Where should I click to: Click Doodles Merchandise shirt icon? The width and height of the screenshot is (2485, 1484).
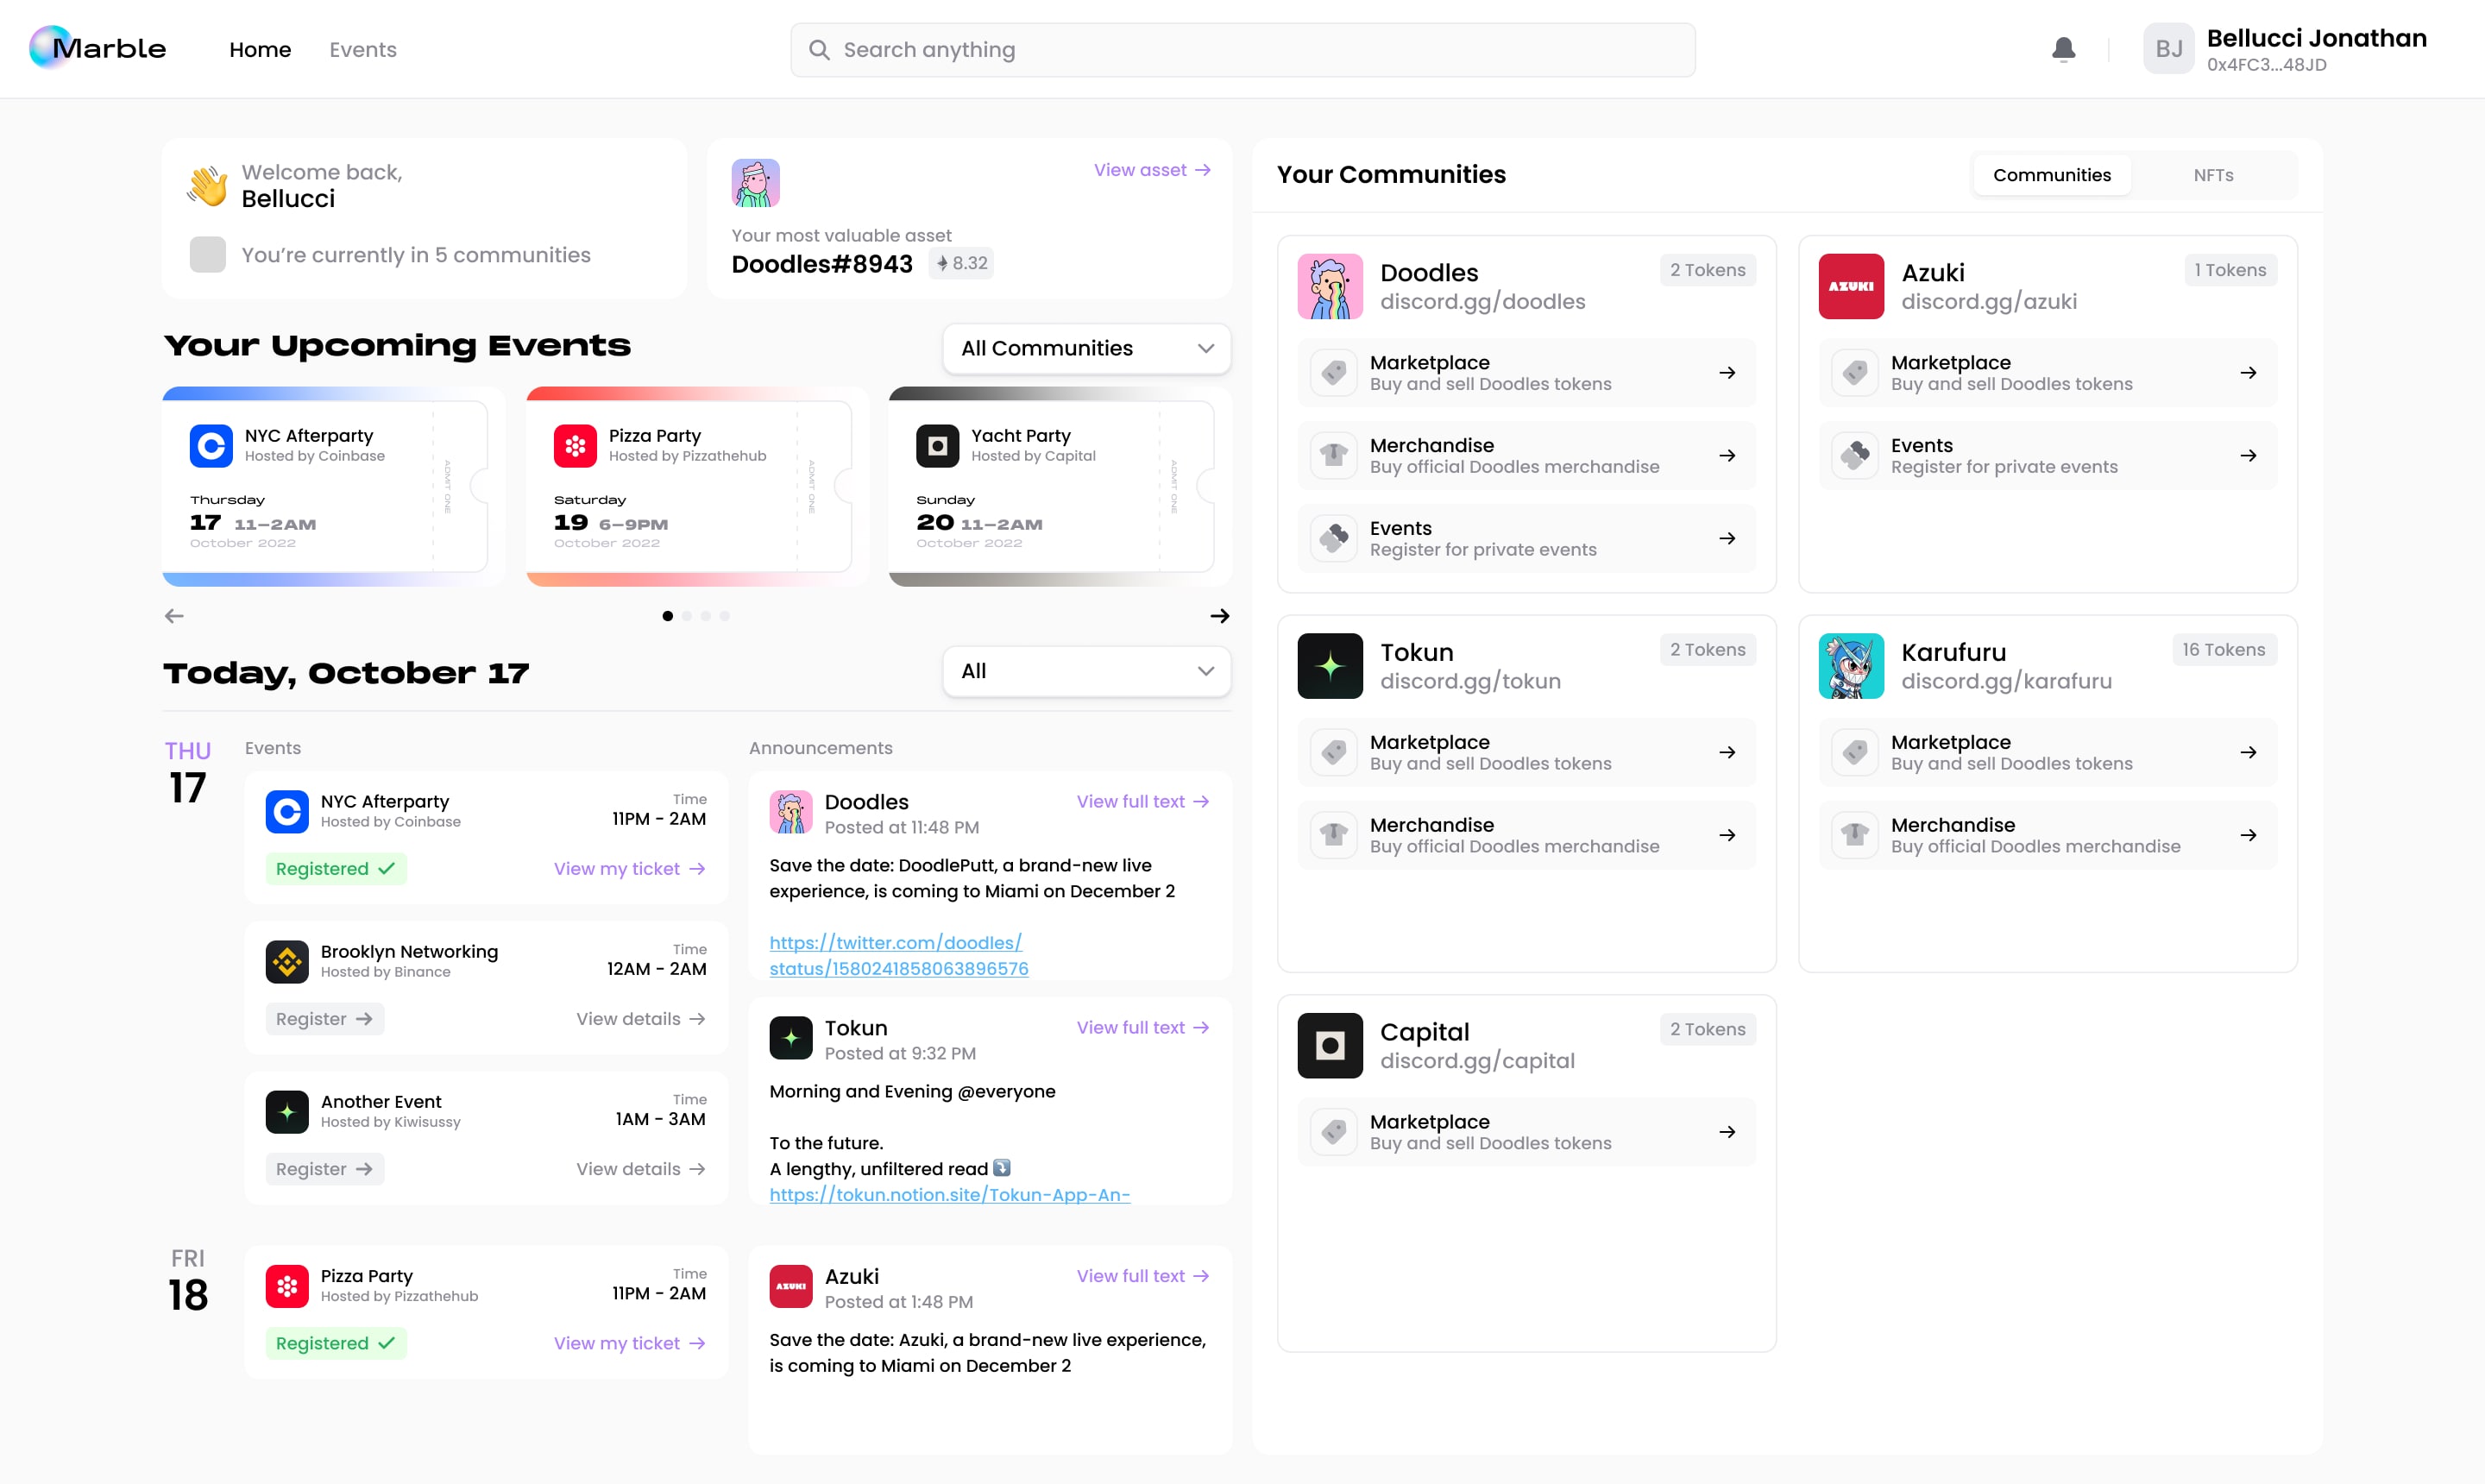coord(1334,456)
